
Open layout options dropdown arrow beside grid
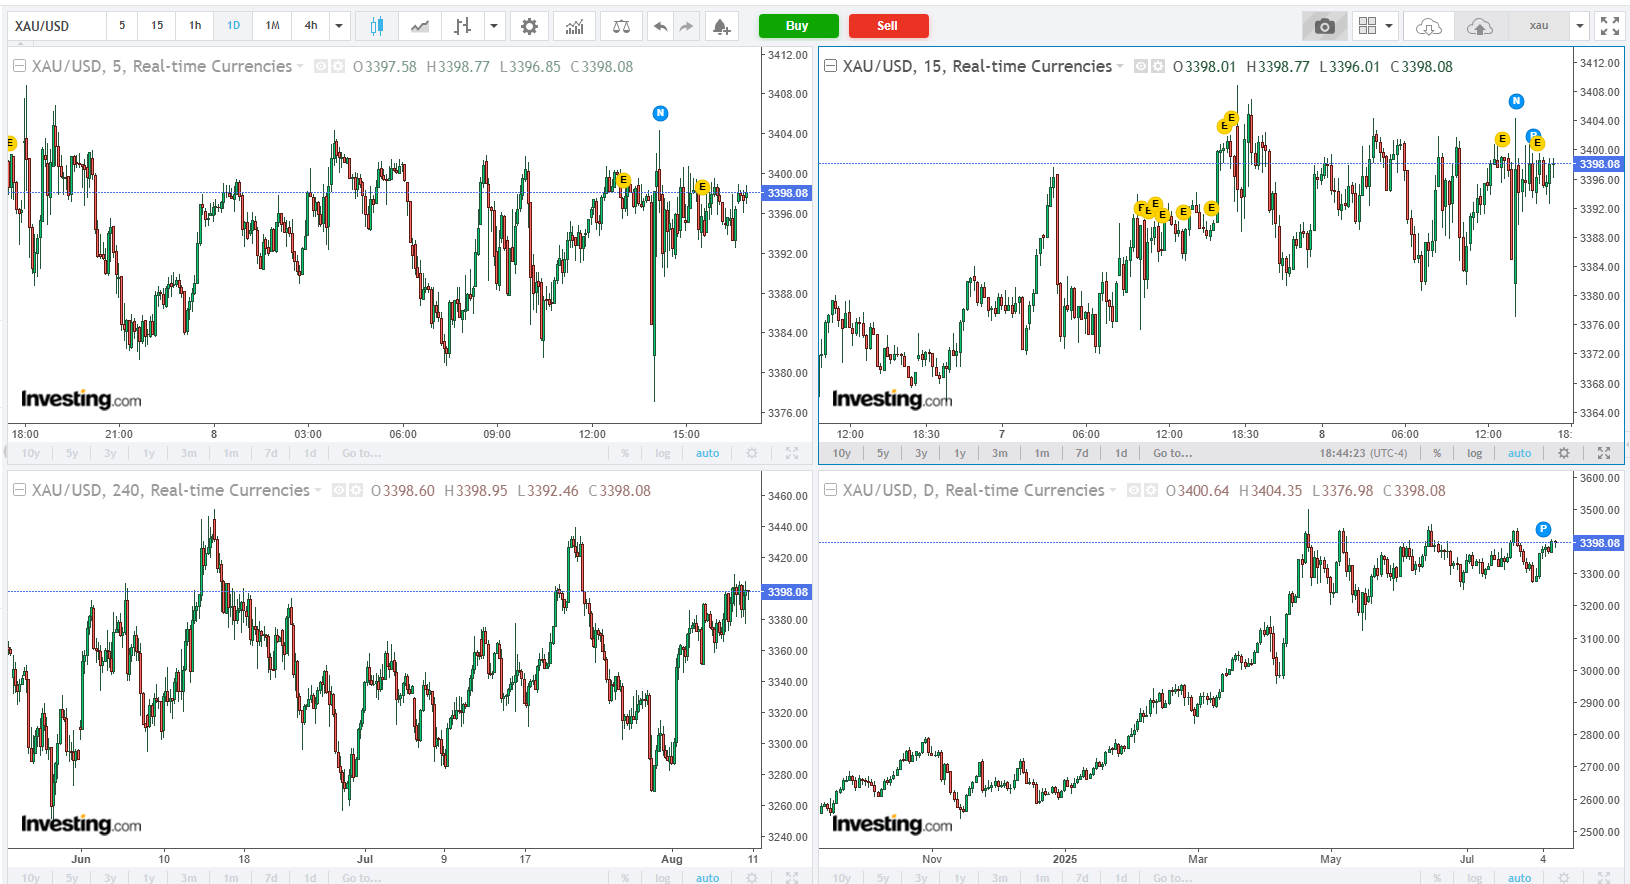pos(1389,26)
